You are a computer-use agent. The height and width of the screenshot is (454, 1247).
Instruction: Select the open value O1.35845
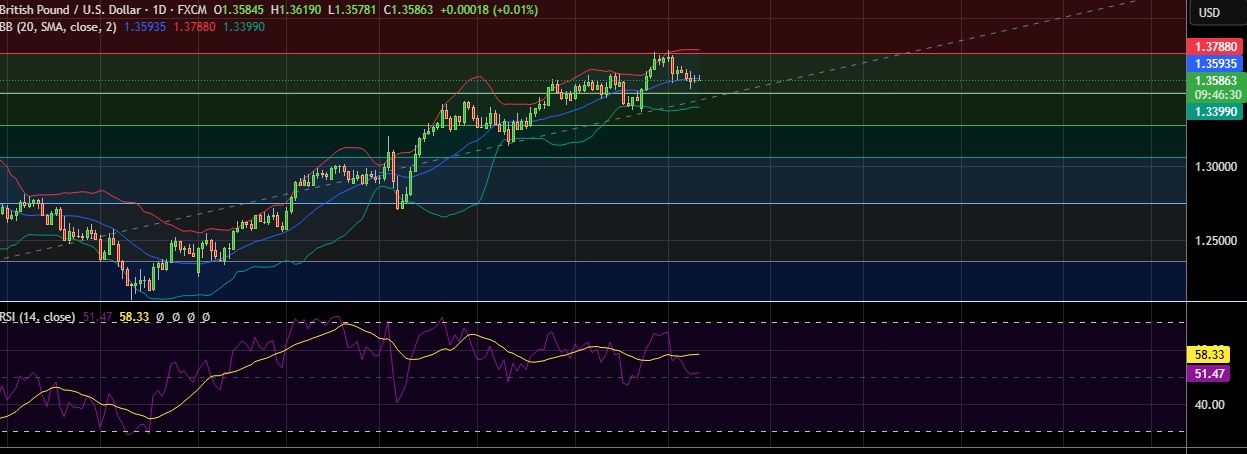(x=241, y=10)
